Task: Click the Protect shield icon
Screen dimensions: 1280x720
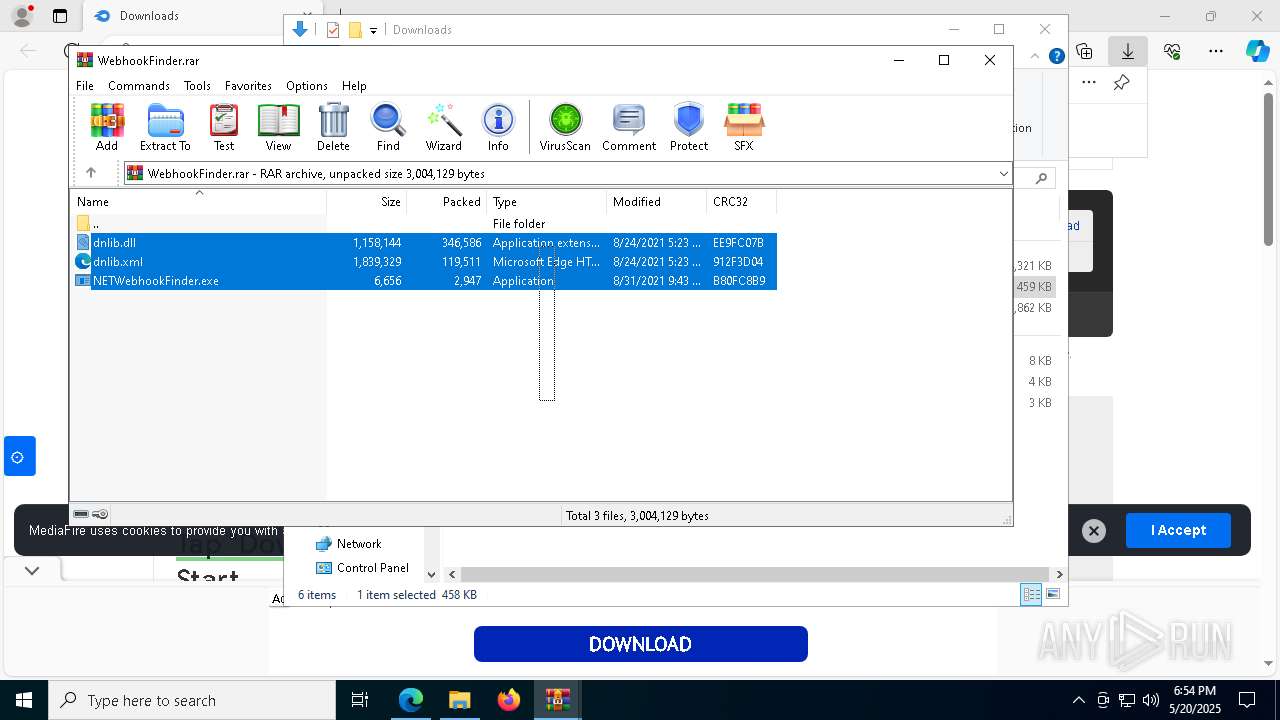Action: tap(689, 127)
